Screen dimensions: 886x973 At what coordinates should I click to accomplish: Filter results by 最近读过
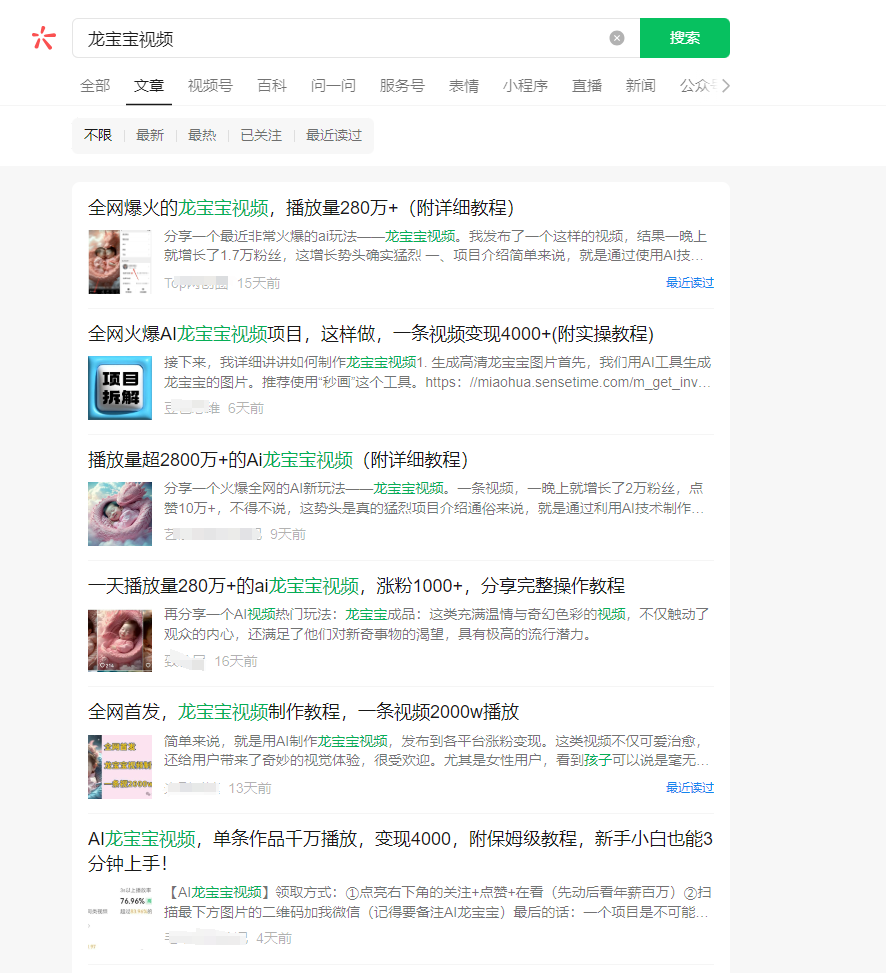tap(334, 135)
